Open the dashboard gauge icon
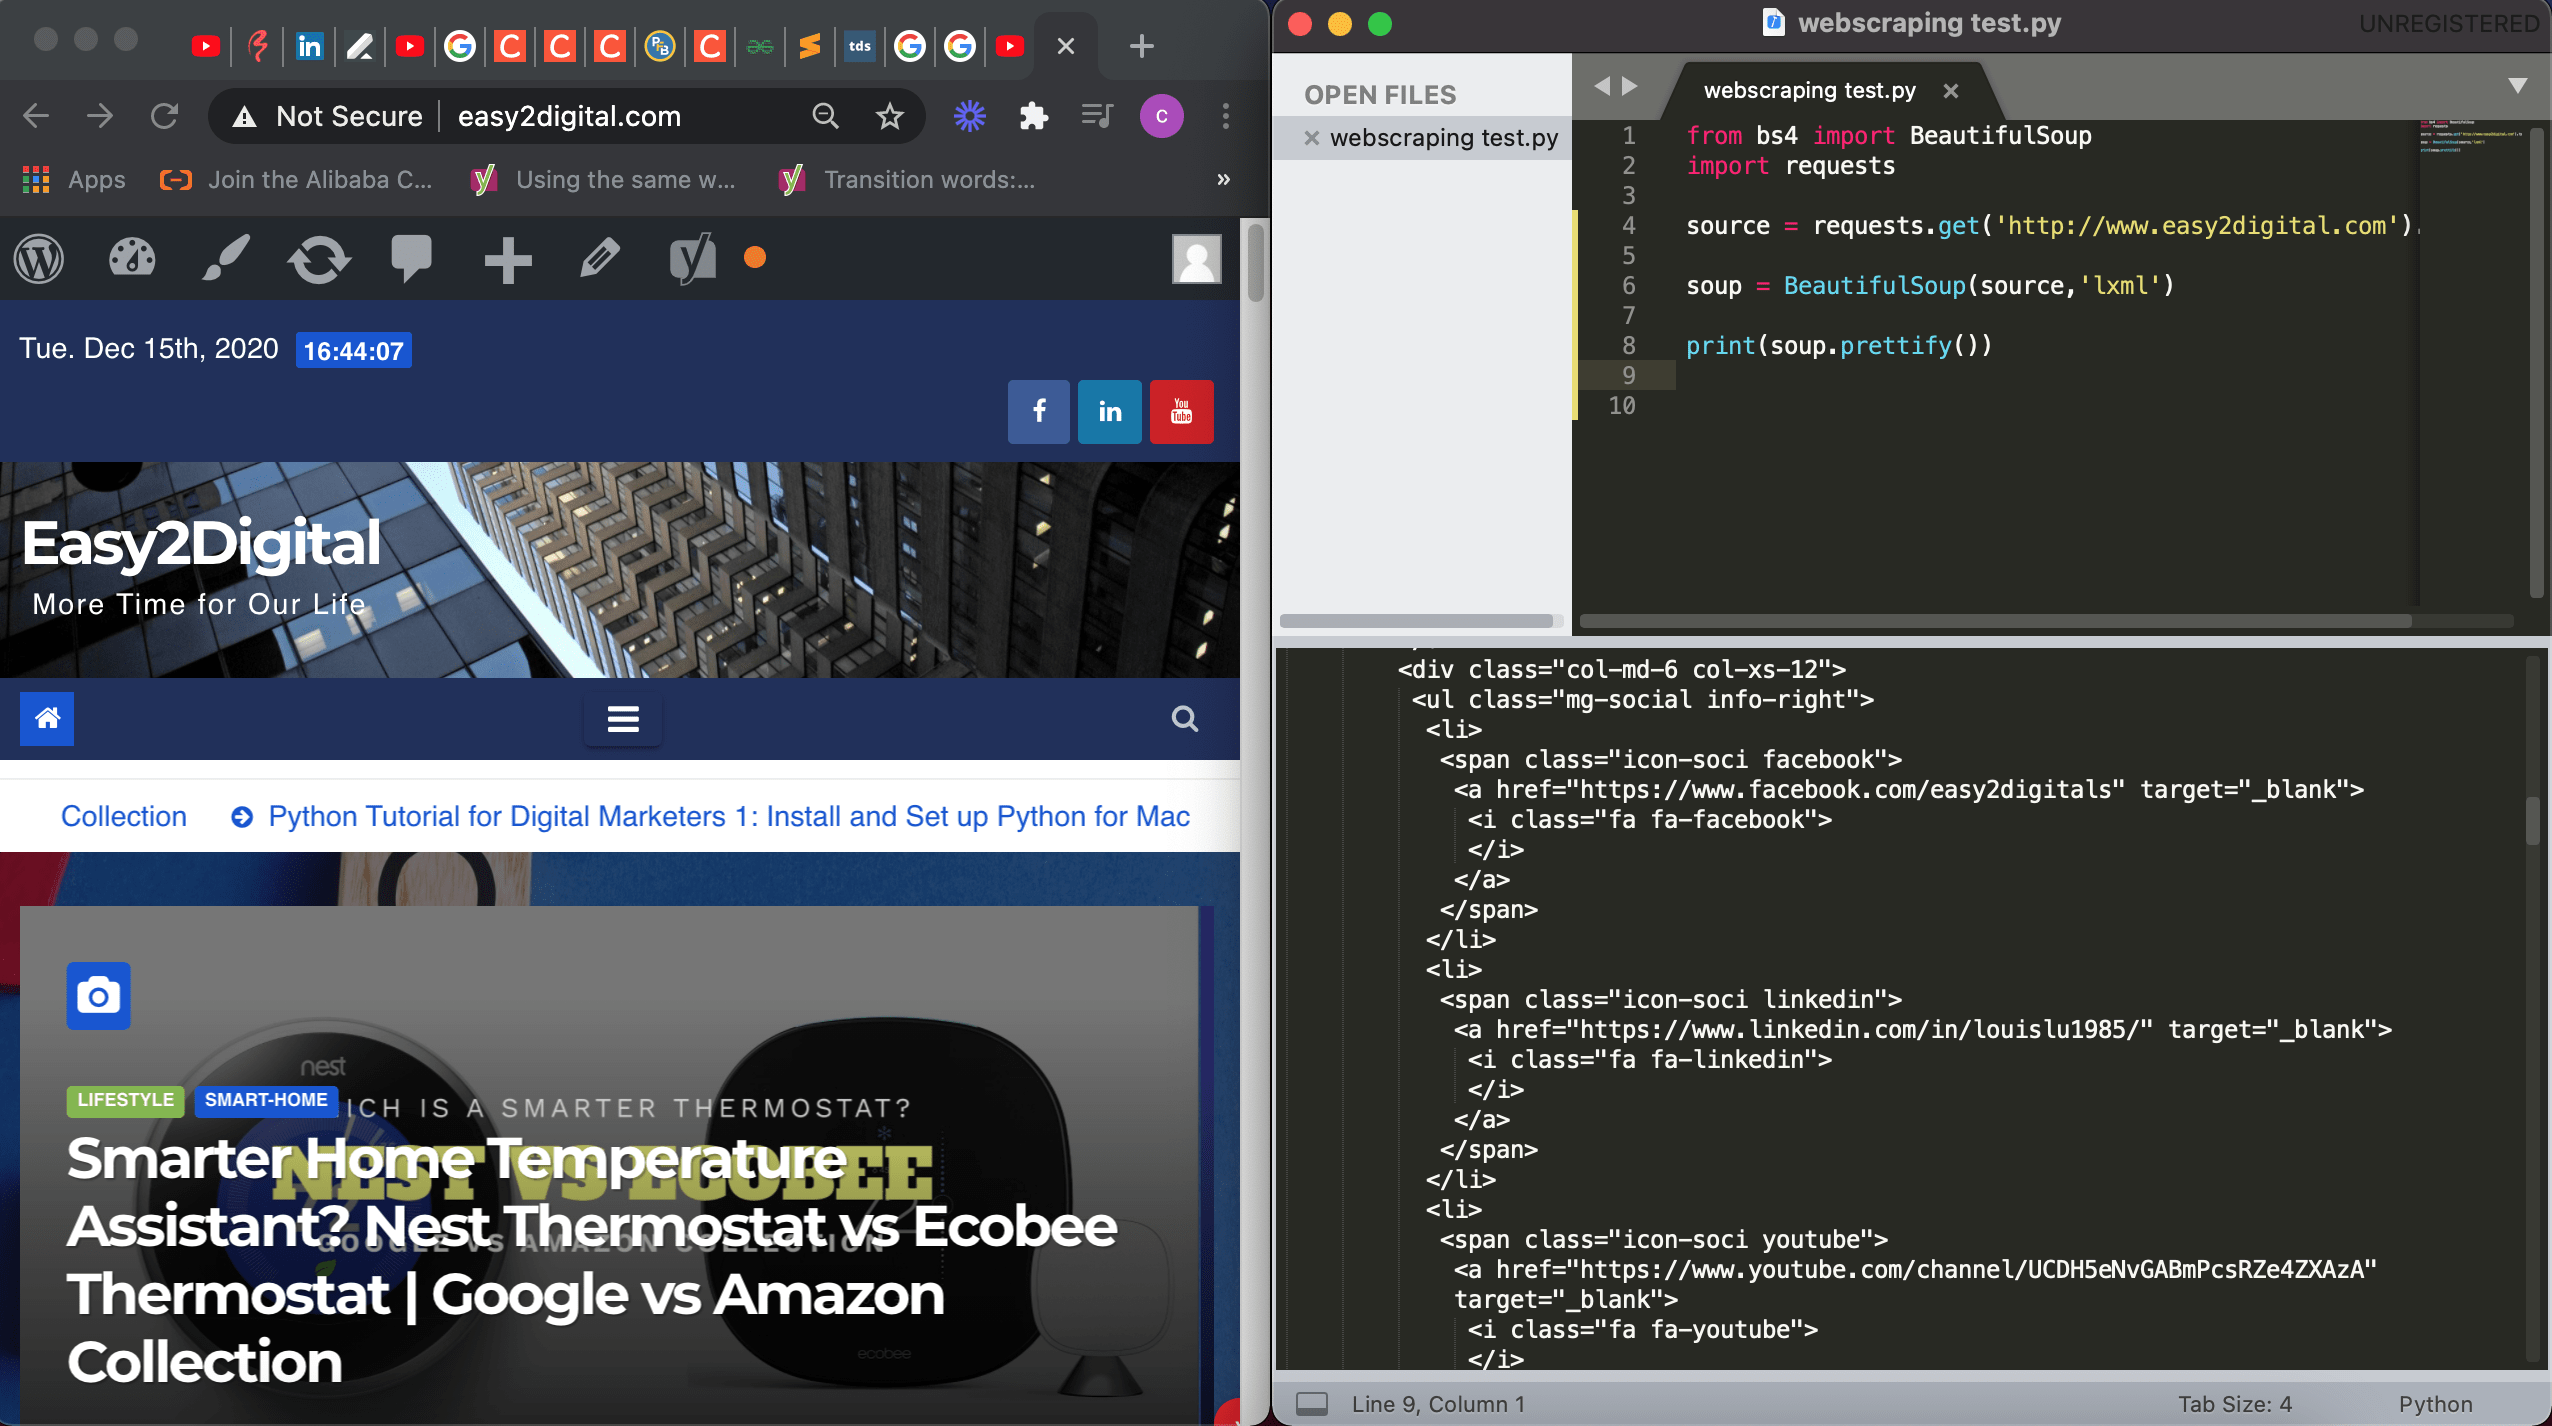Viewport: 2552px width, 1426px height. pyautogui.click(x=132, y=259)
